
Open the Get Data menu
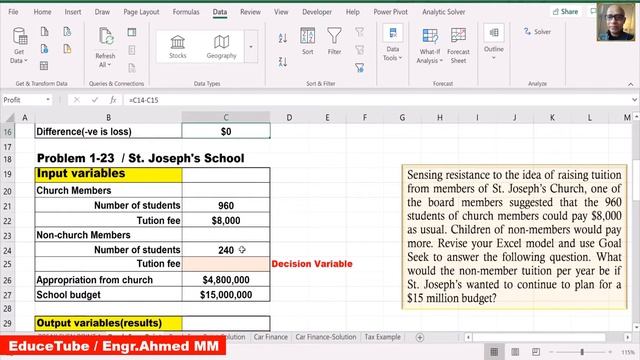pyautogui.click(x=19, y=45)
